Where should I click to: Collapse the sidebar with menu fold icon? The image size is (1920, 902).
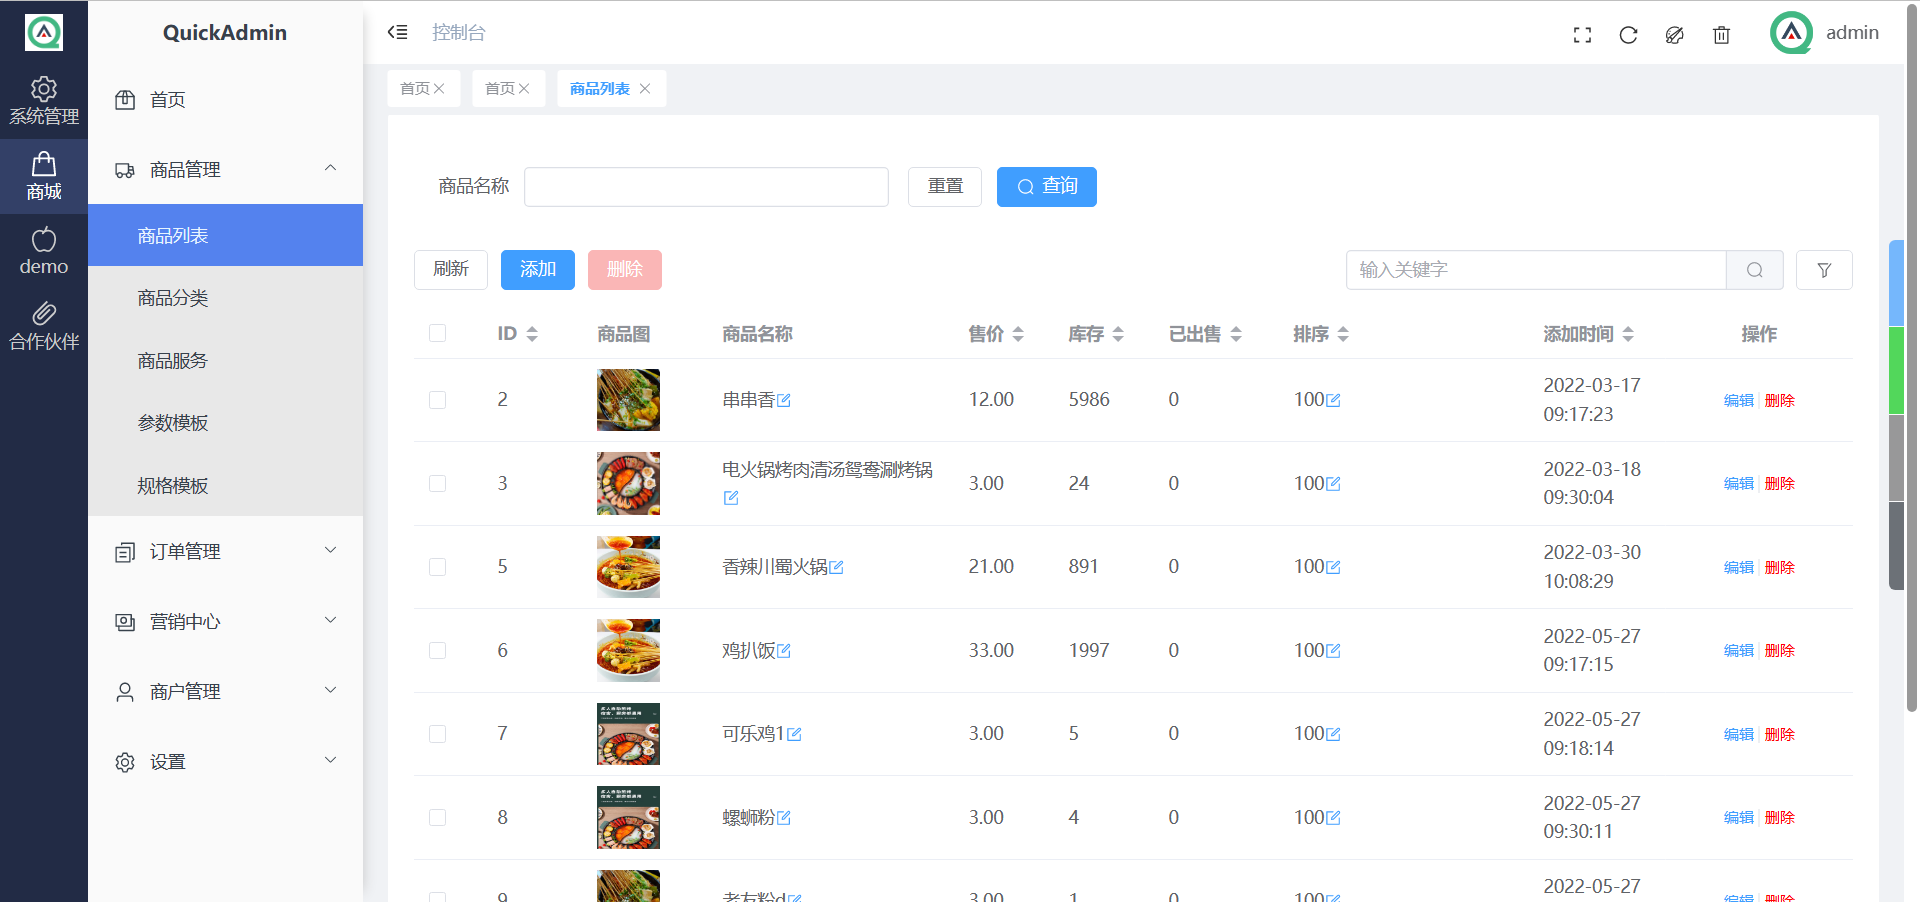[398, 32]
